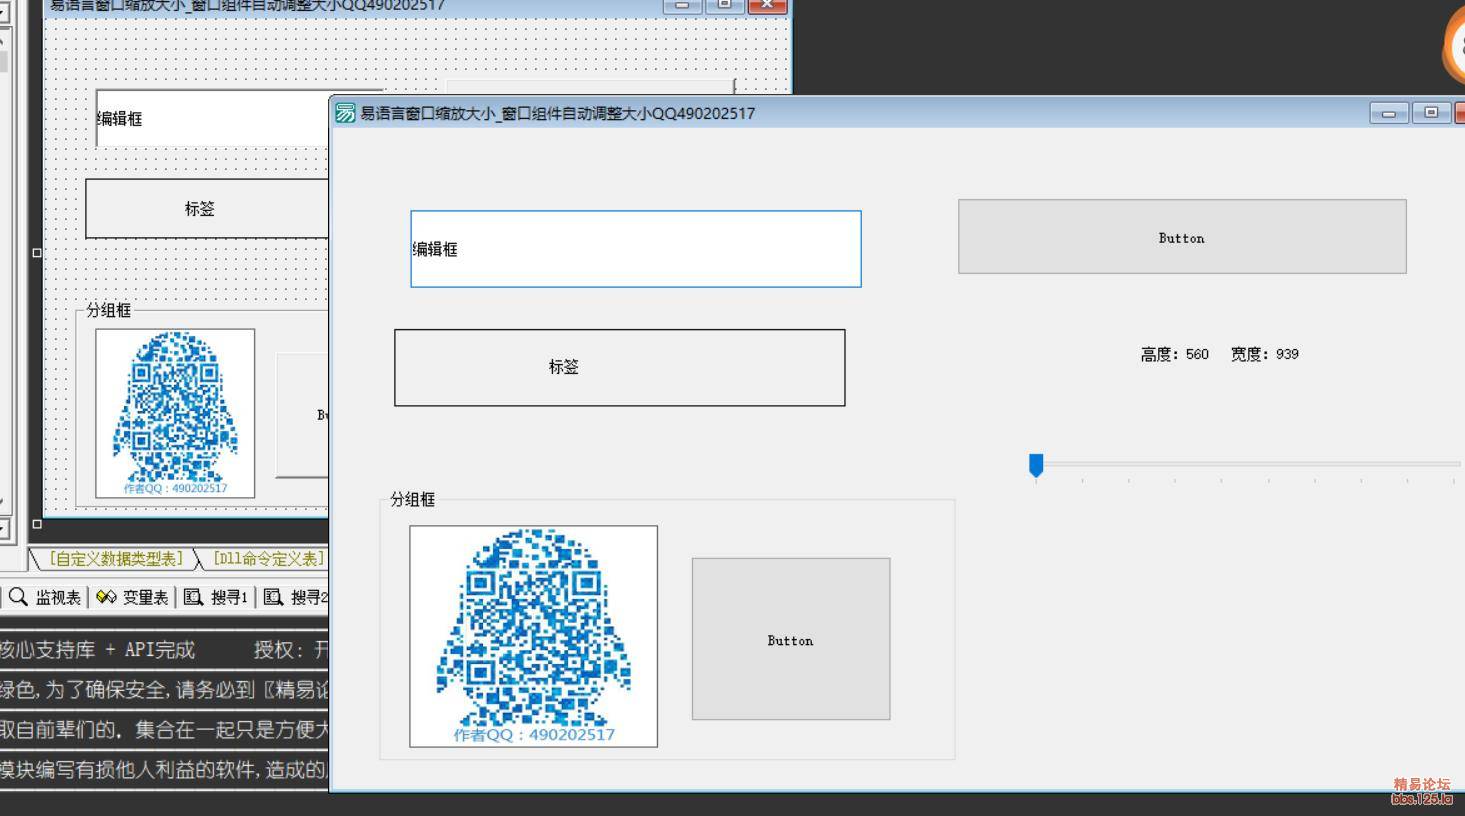Click the magnifier icon beside 监视表
Screen dimensions: 1465x816
point(18,597)
